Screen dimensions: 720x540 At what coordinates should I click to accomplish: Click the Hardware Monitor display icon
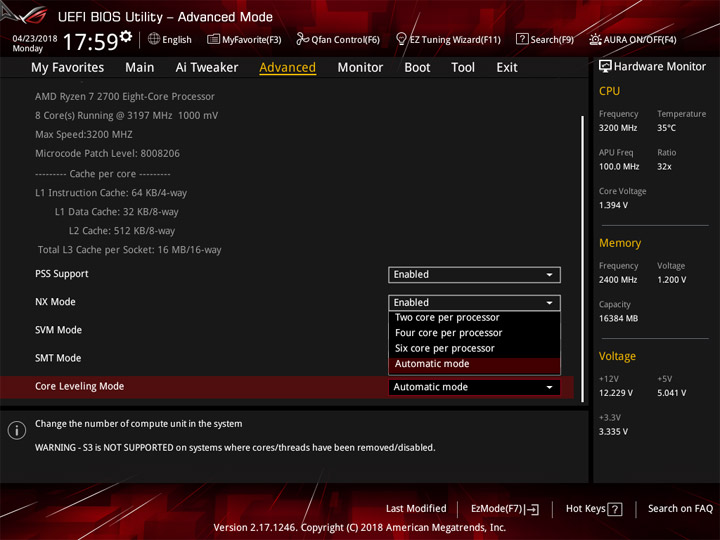(605, 67)
